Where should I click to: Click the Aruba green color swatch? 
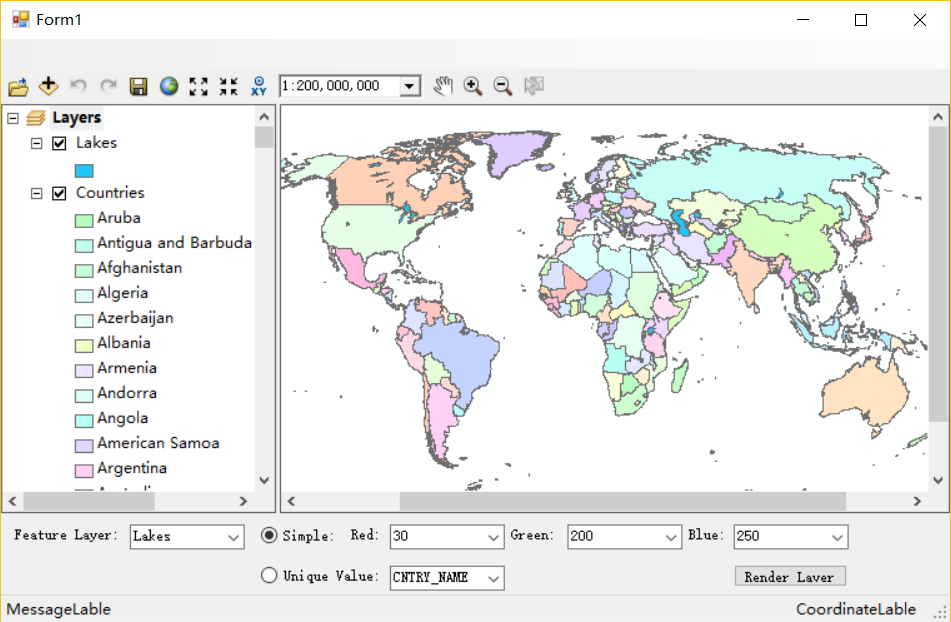click(84, 221)
